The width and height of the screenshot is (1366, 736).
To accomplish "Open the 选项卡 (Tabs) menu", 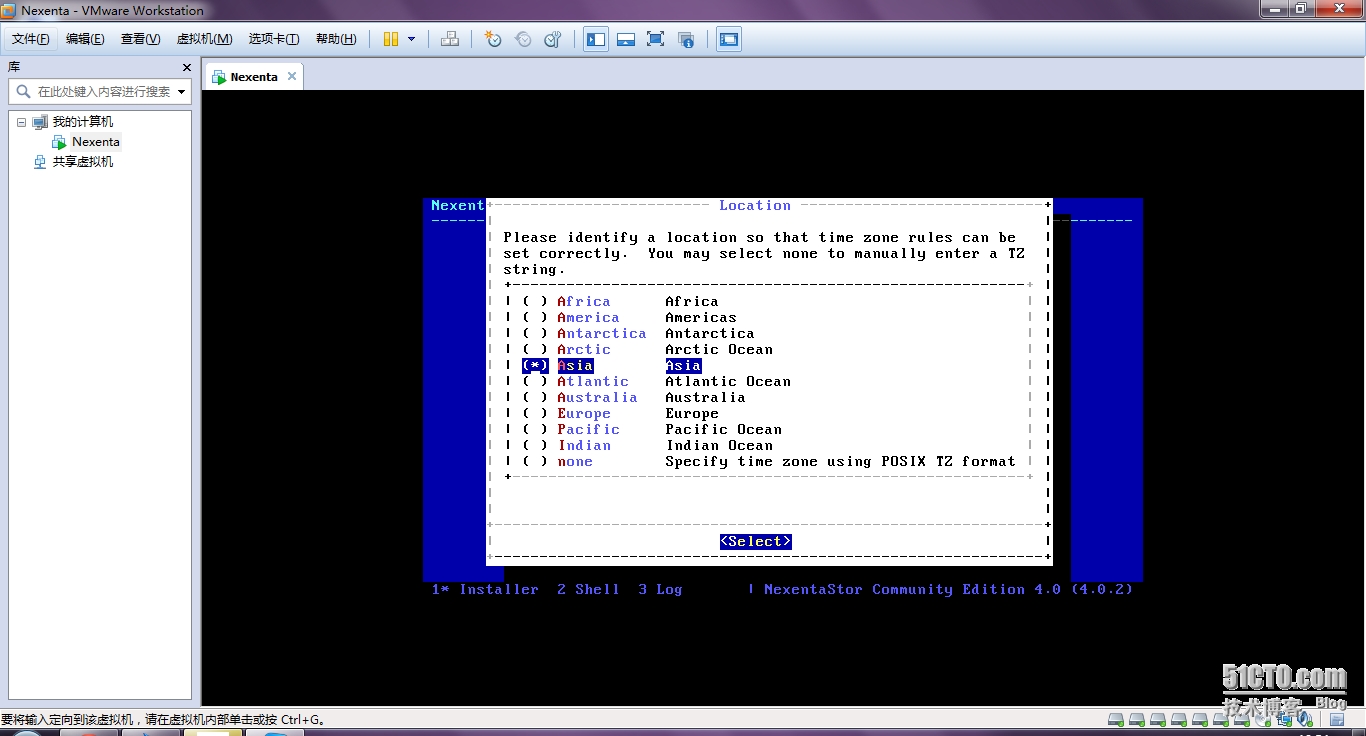I will tap(274, 39).
